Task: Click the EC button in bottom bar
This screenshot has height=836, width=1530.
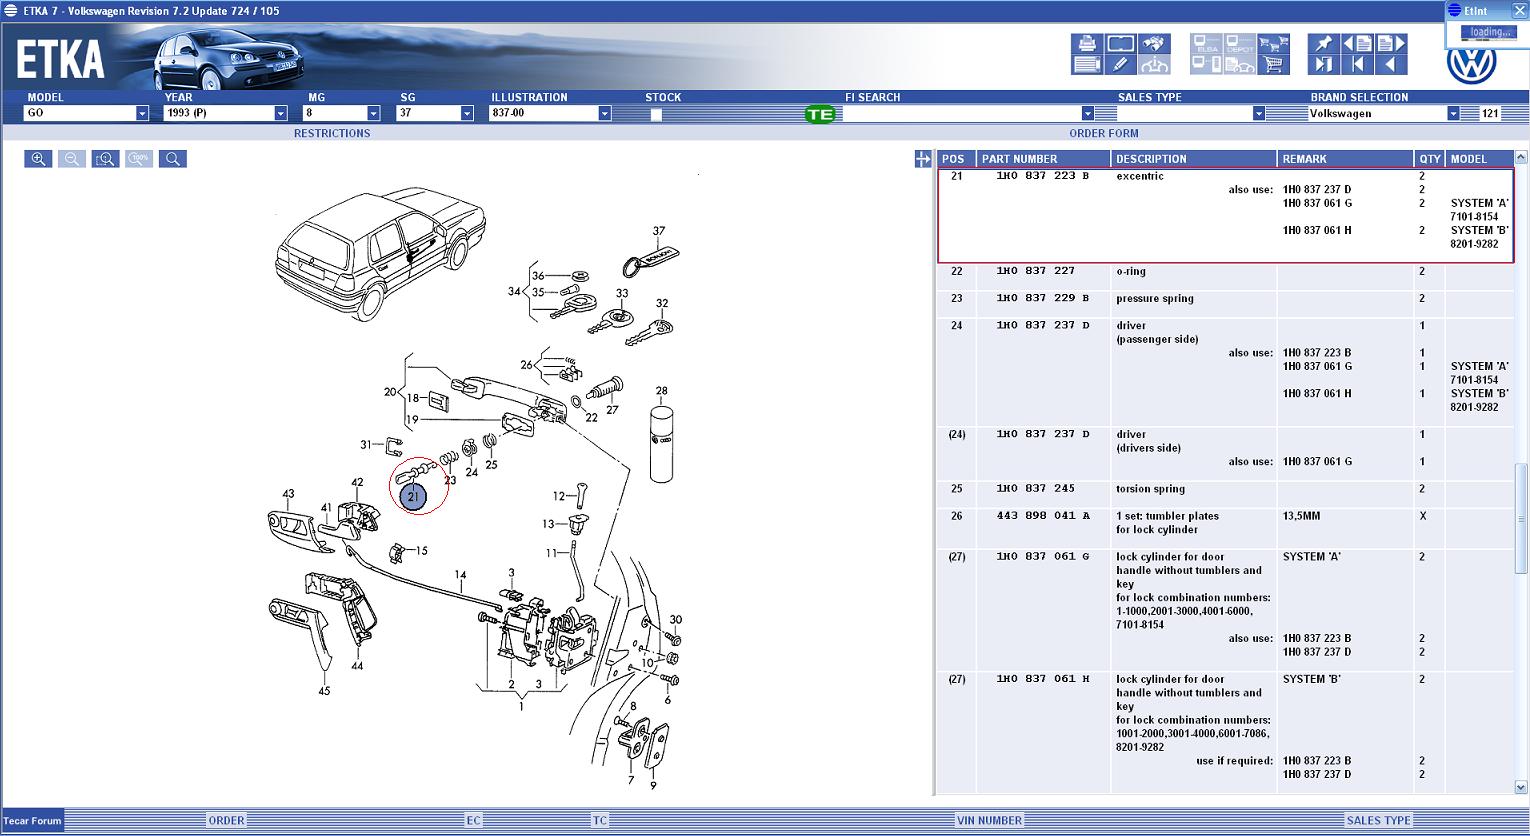Action: pyautogui.click(x=474, y=821)
